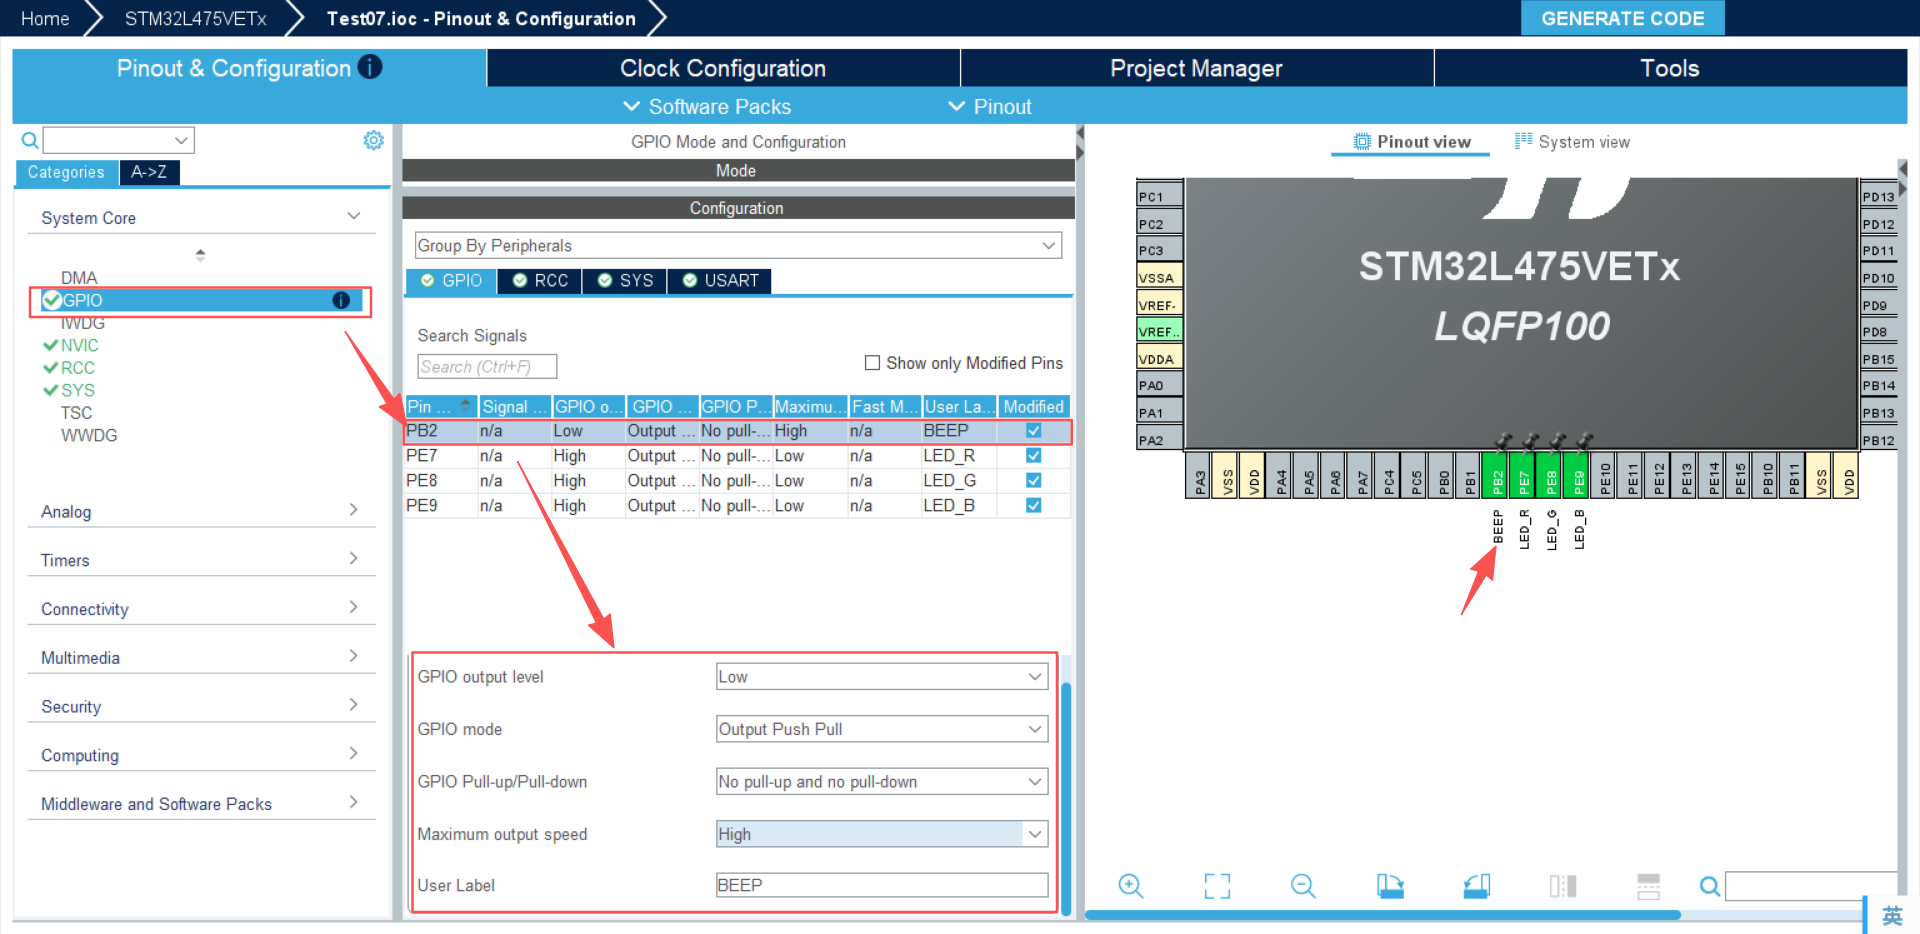Viewport: 1920px width, 934px height.
Task: Click the GENERATE CODE button
Action: 1622,18
